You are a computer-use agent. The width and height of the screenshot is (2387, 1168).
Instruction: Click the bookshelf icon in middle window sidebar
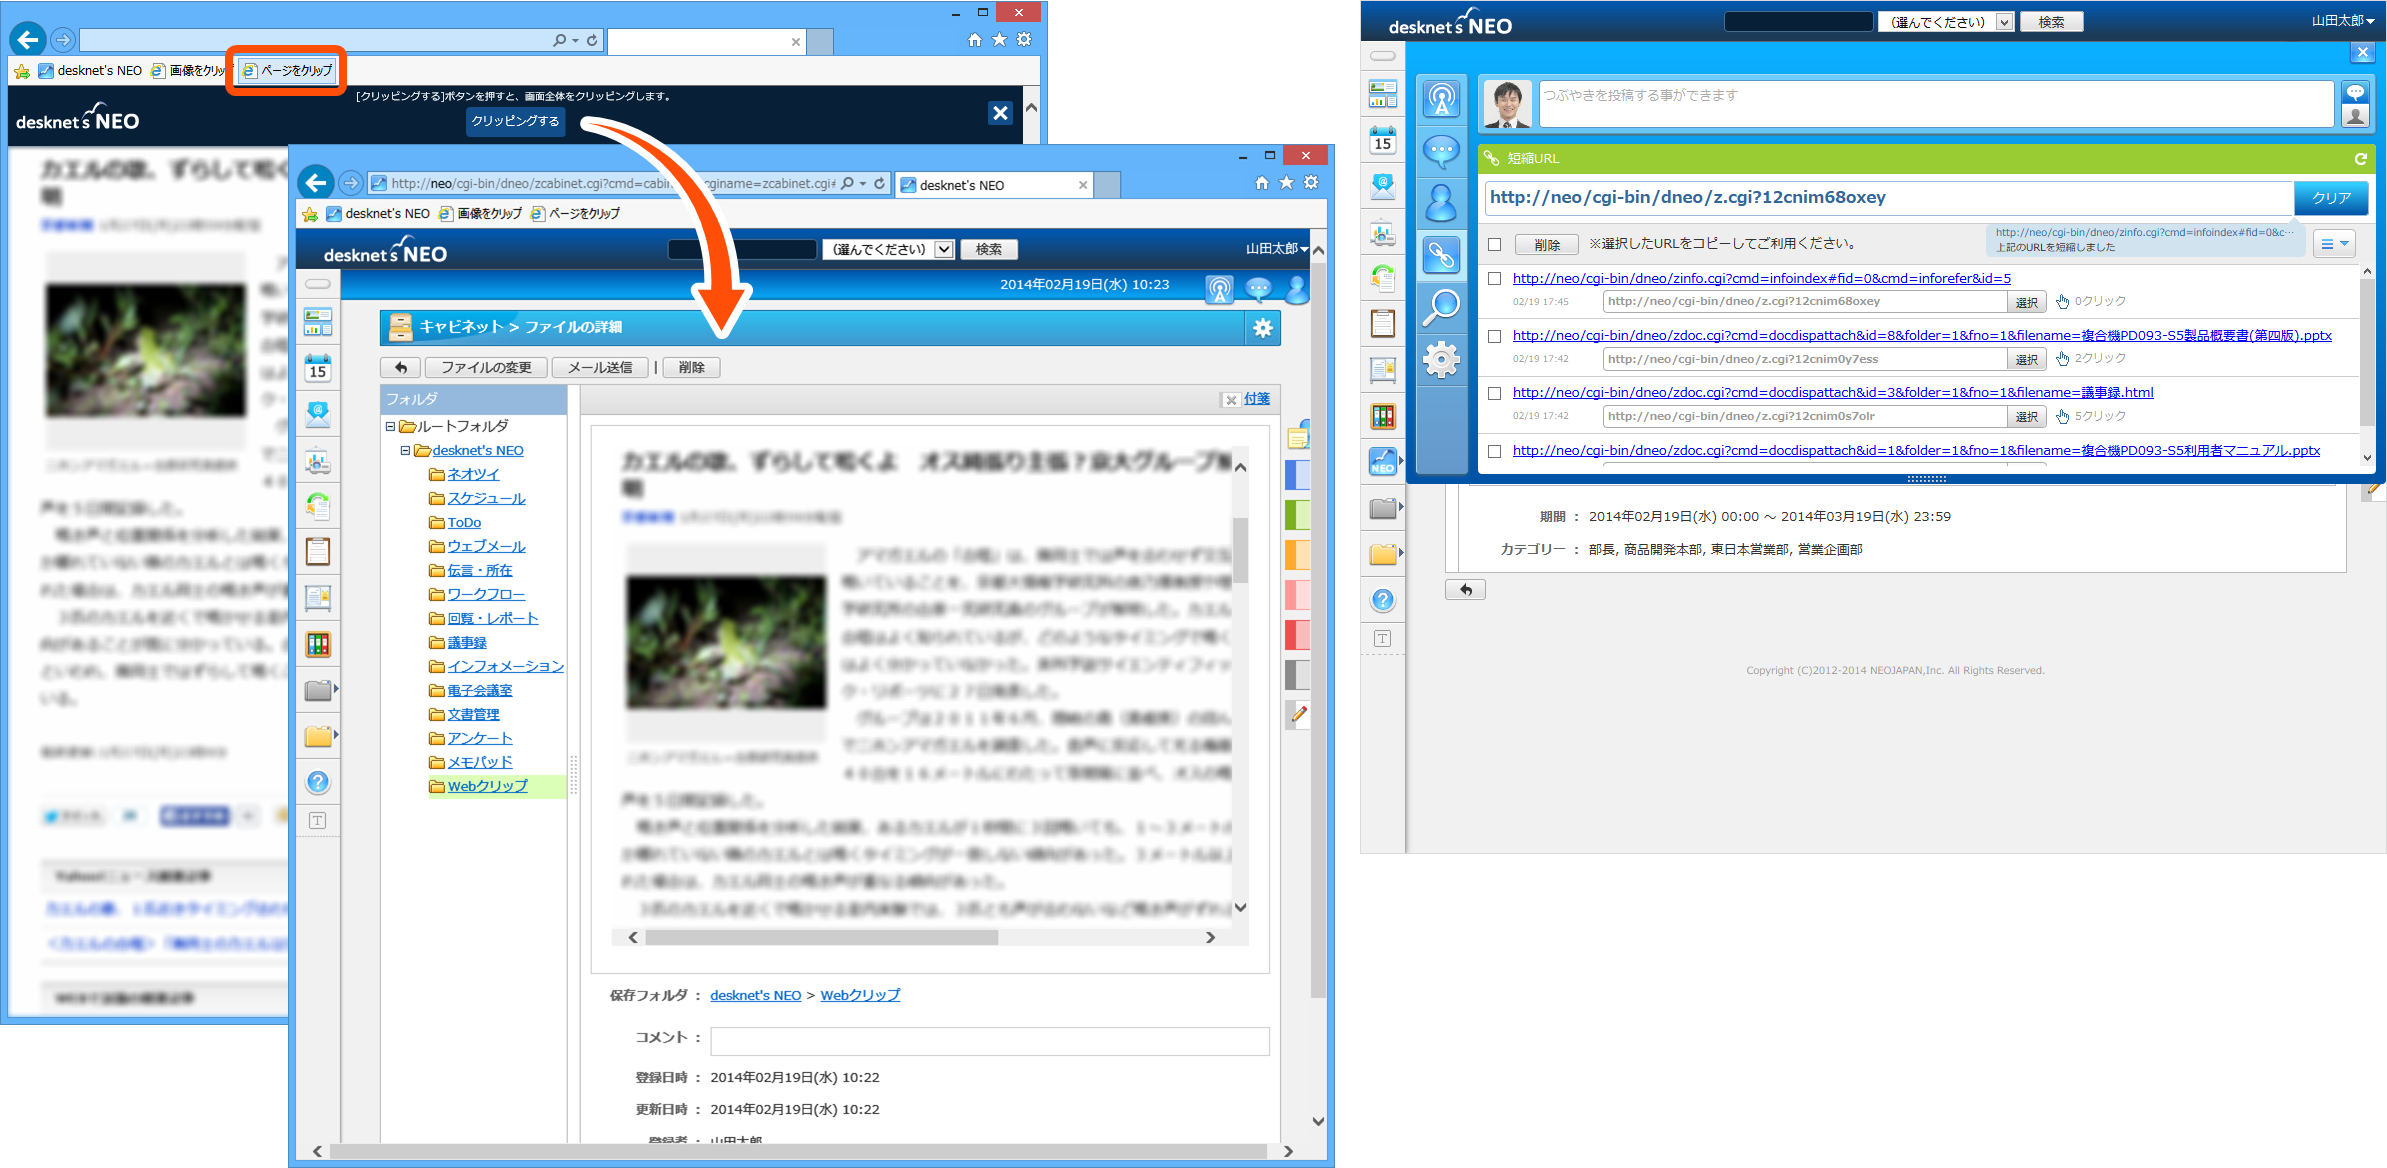[318, 644]
